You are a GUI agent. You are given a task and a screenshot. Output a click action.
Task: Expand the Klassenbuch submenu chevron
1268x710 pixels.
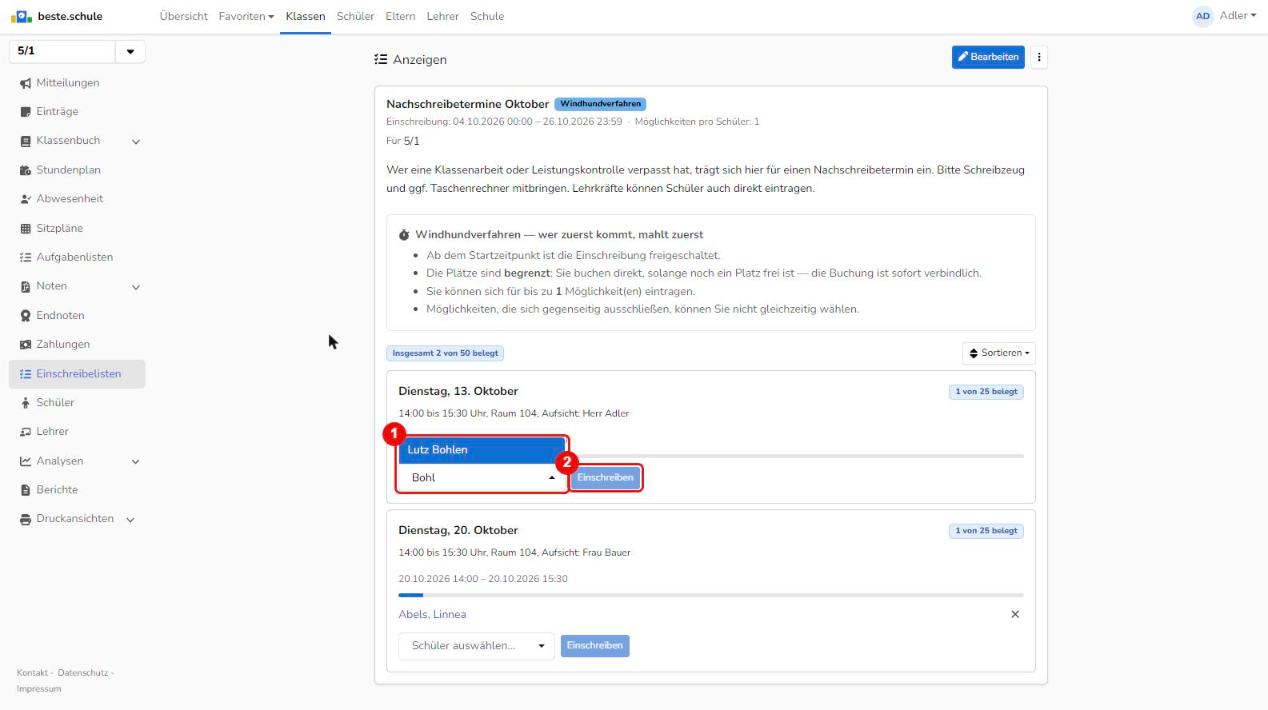pyautogui.click(x=135, y=141)
